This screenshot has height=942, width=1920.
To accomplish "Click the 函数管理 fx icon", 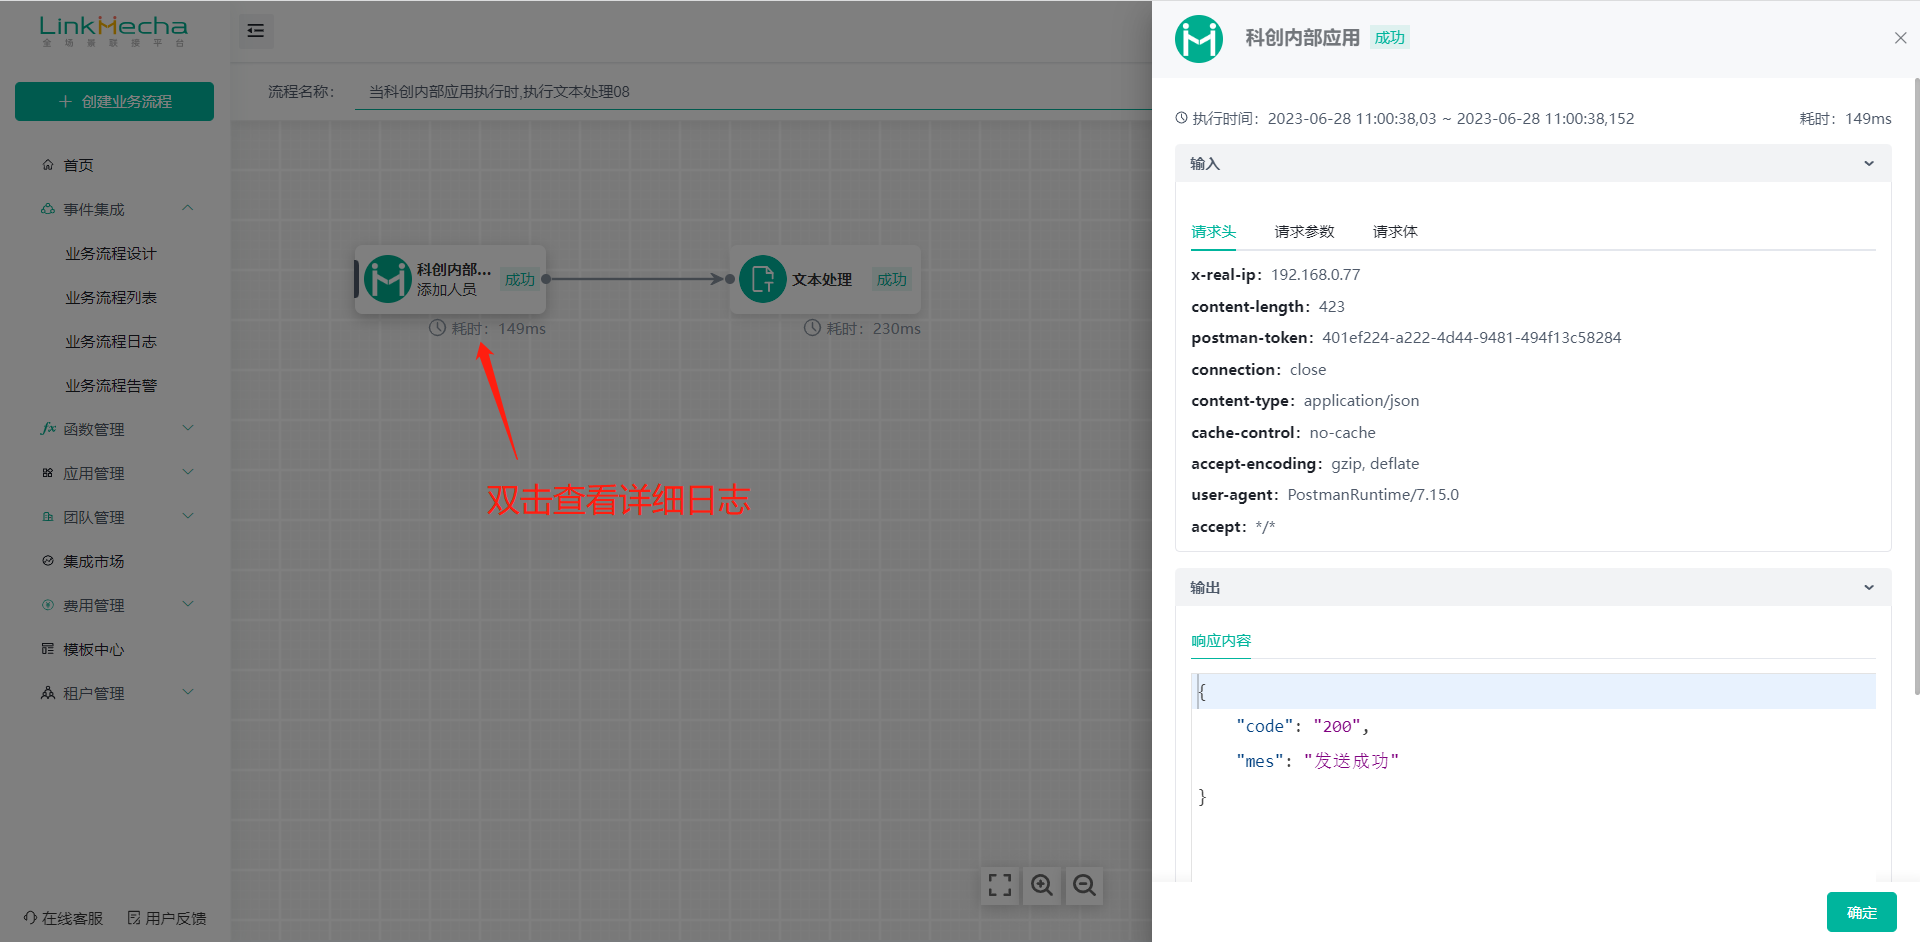I will point(48,428).
